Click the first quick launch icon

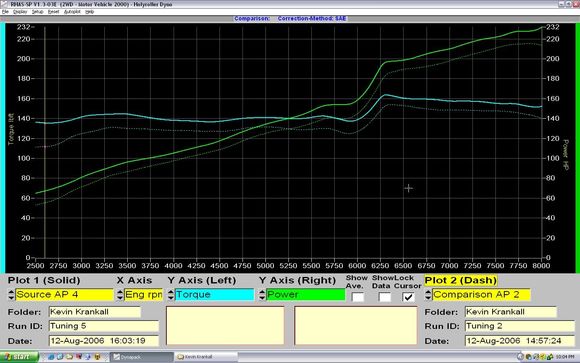[51, 357]
